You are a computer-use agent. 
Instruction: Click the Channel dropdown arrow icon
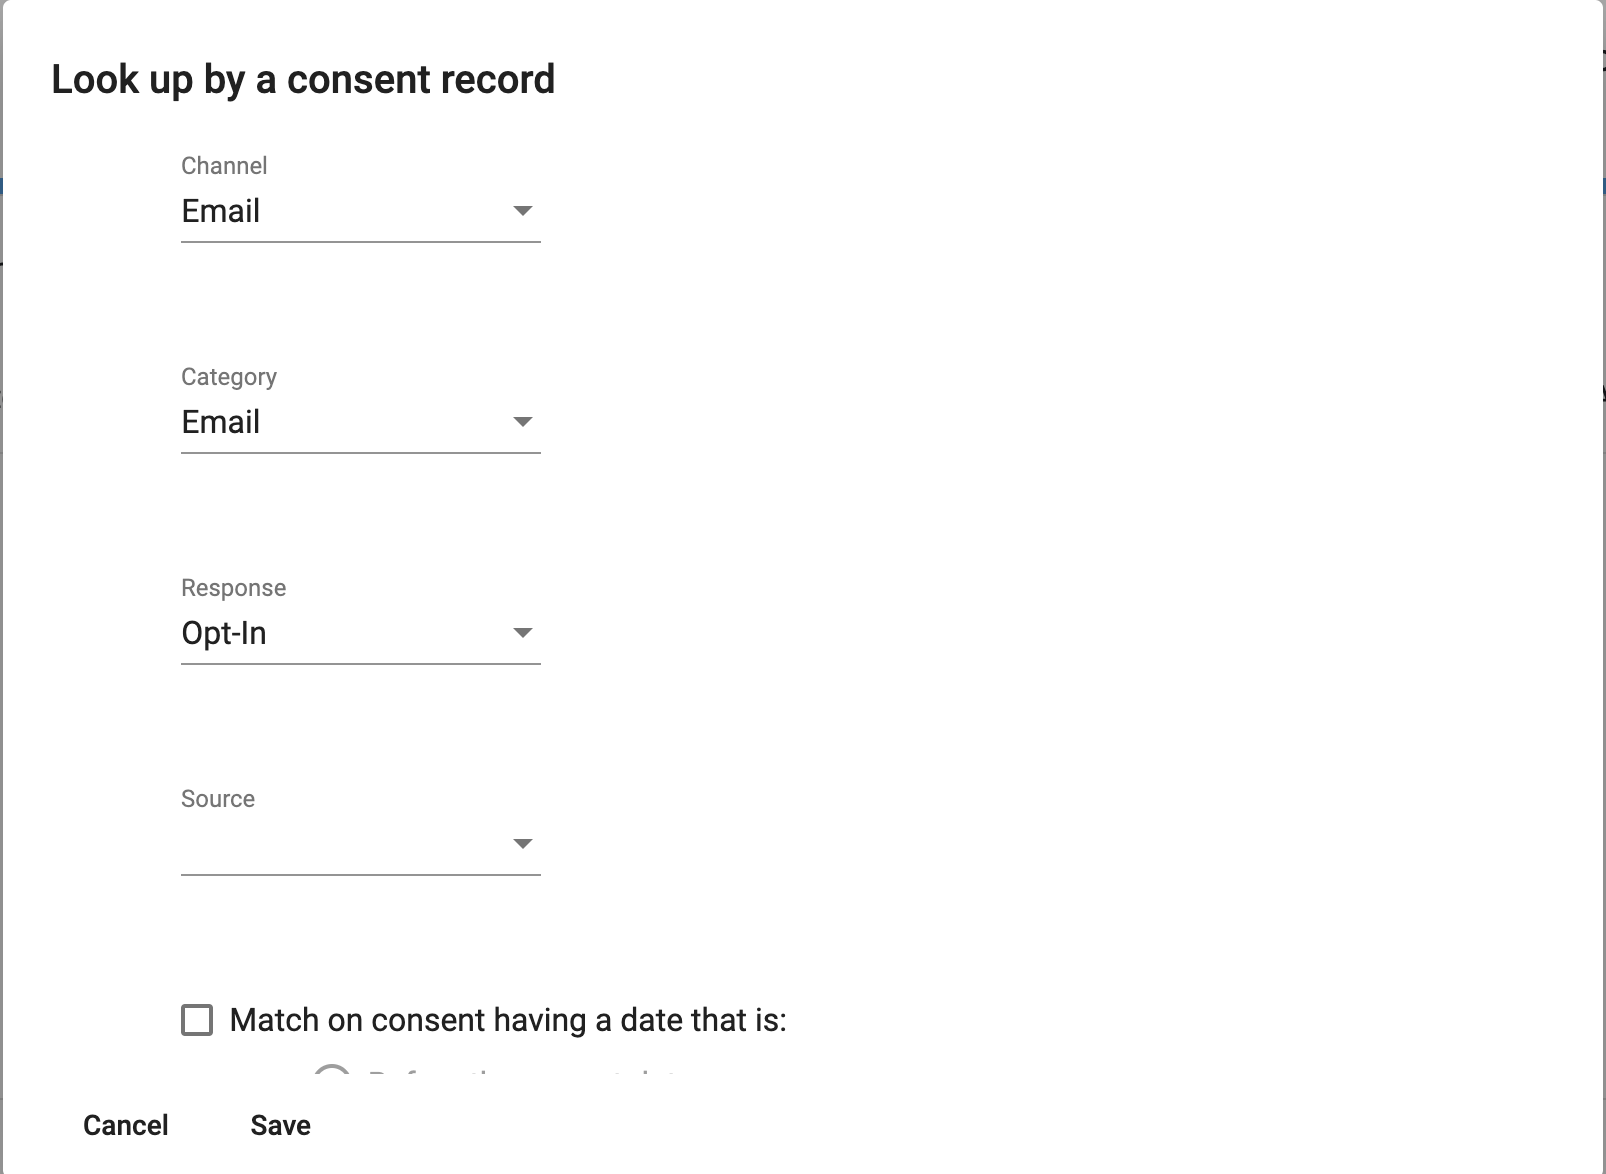coord(522,211)
